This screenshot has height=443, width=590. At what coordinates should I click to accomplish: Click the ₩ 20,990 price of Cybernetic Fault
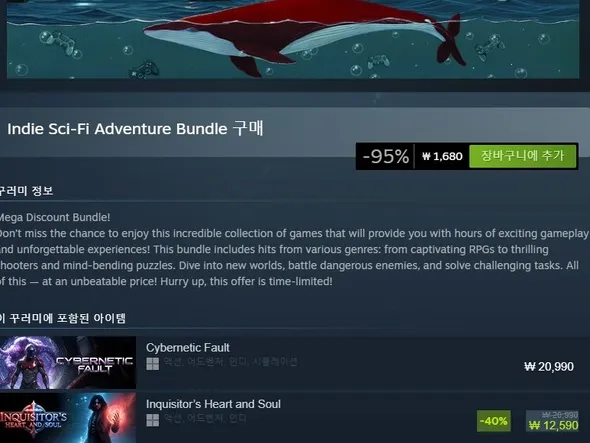pos(549,367)
